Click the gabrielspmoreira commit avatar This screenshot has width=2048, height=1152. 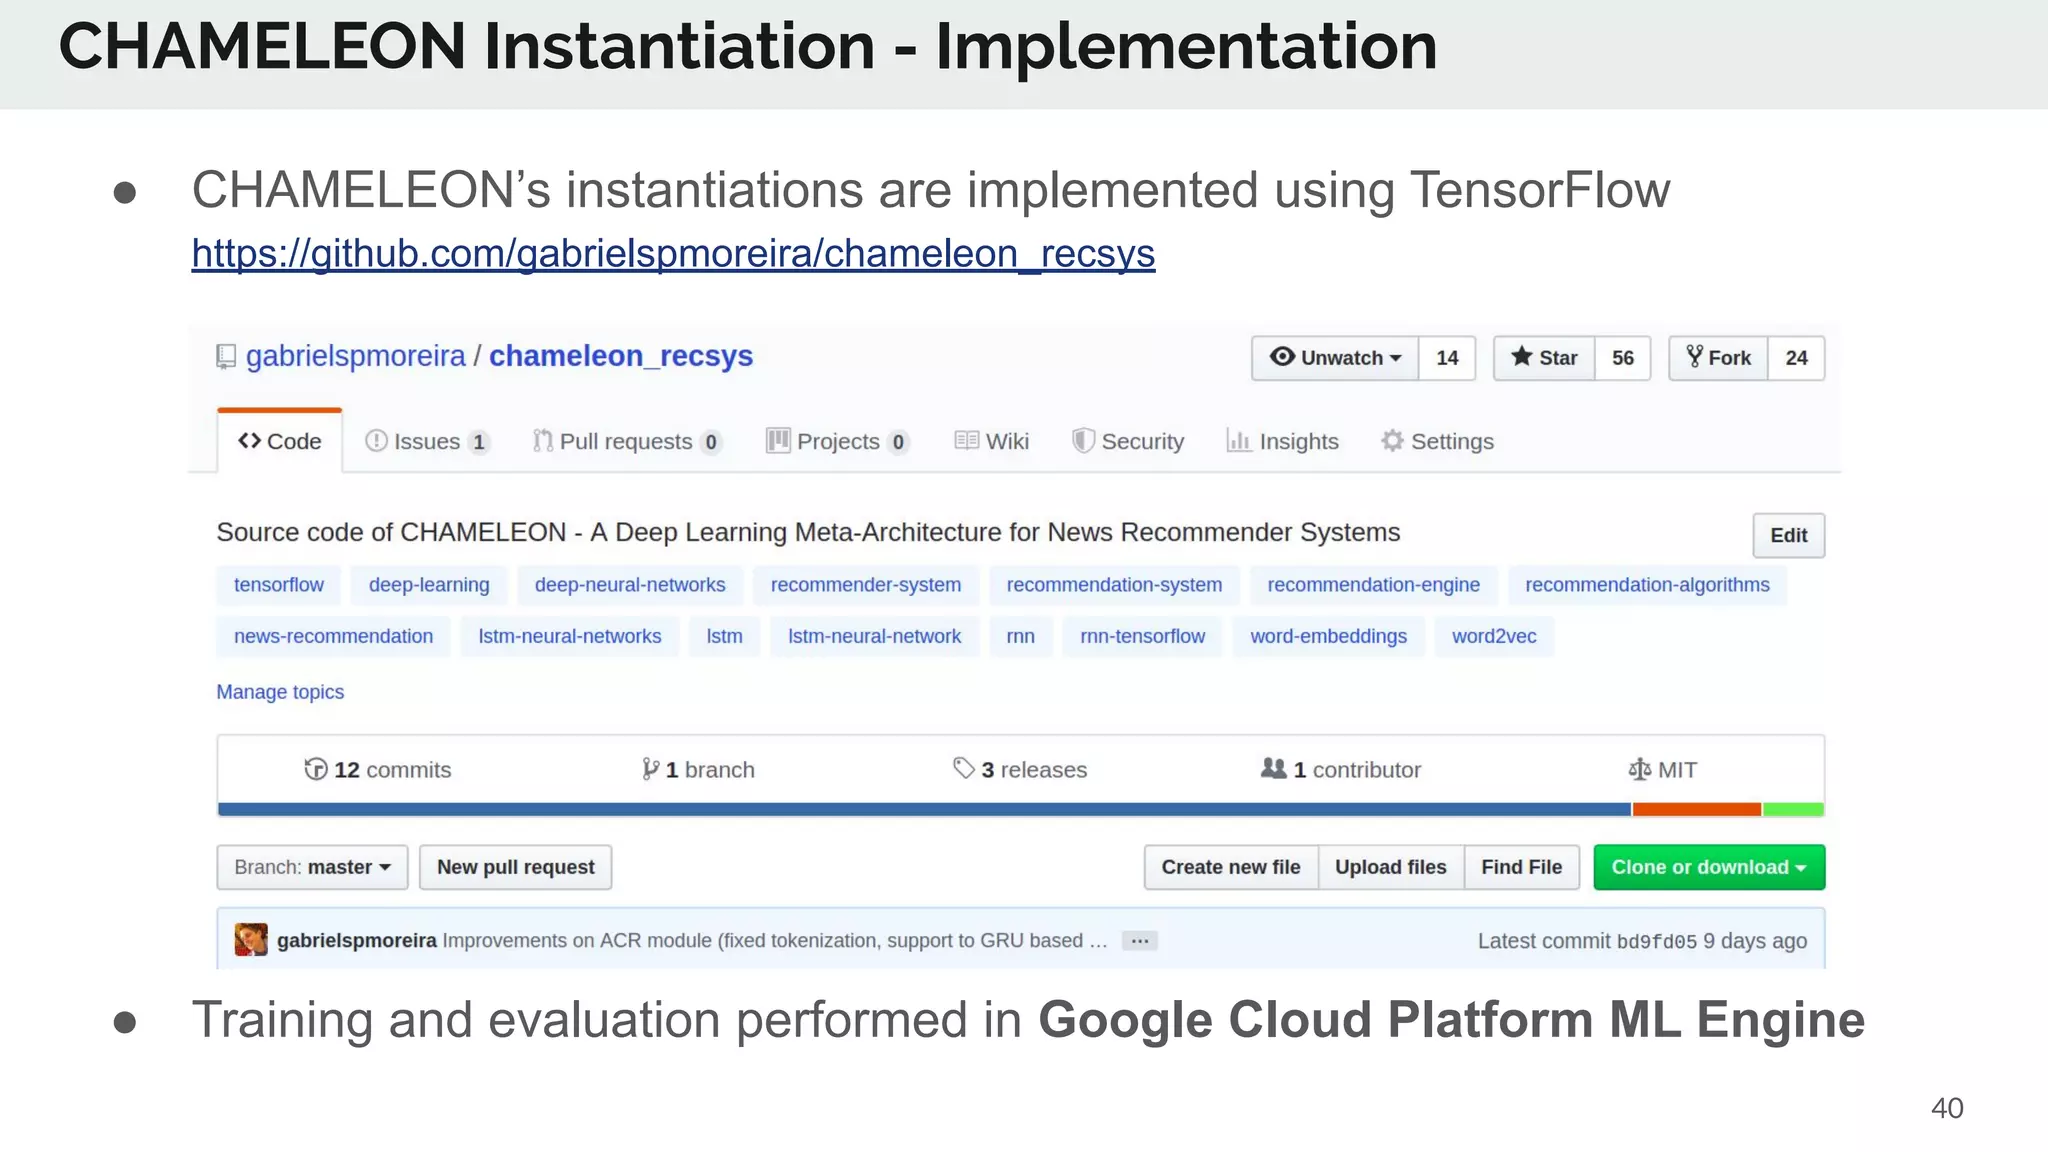[251, 940]
